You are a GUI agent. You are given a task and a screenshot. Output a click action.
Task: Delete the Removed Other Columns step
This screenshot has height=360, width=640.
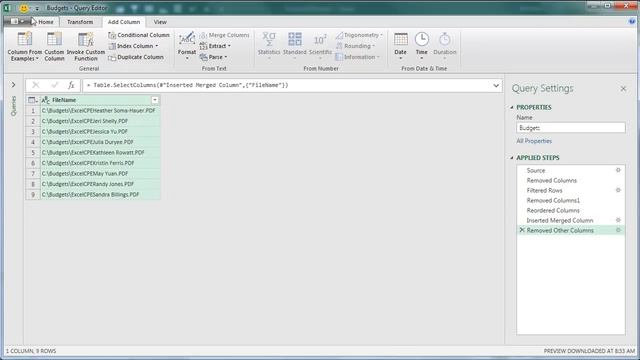522,230
